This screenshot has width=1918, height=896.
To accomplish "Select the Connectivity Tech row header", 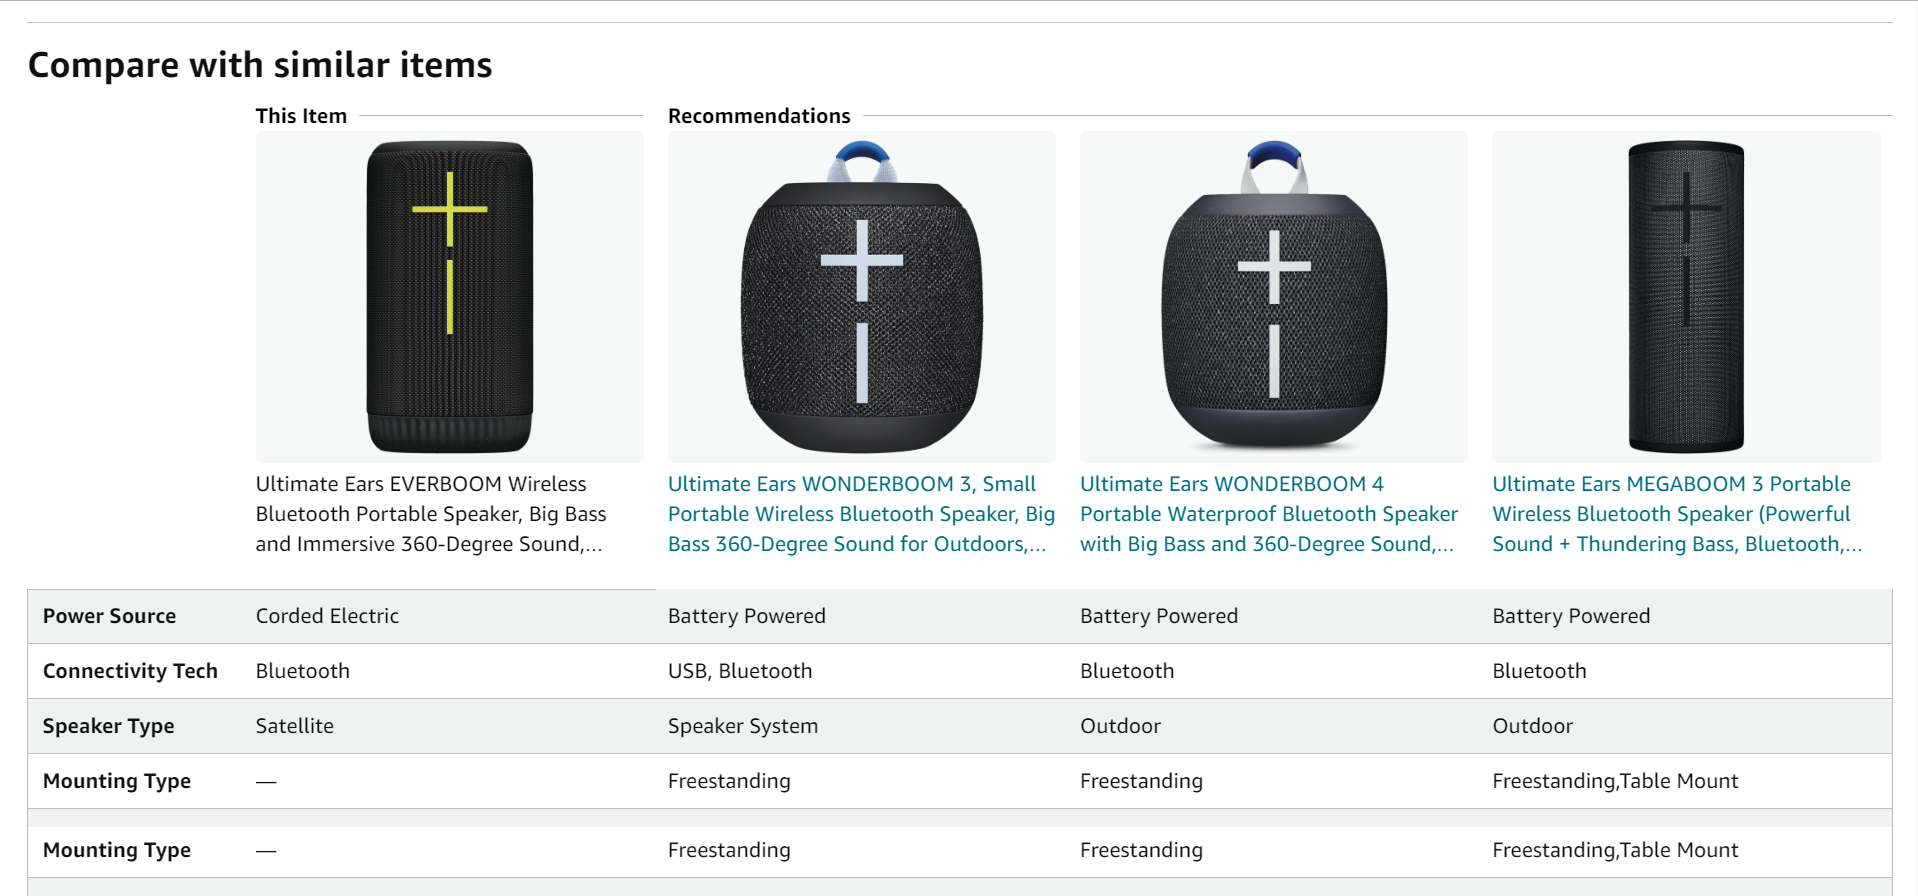I will click(130, 671).
